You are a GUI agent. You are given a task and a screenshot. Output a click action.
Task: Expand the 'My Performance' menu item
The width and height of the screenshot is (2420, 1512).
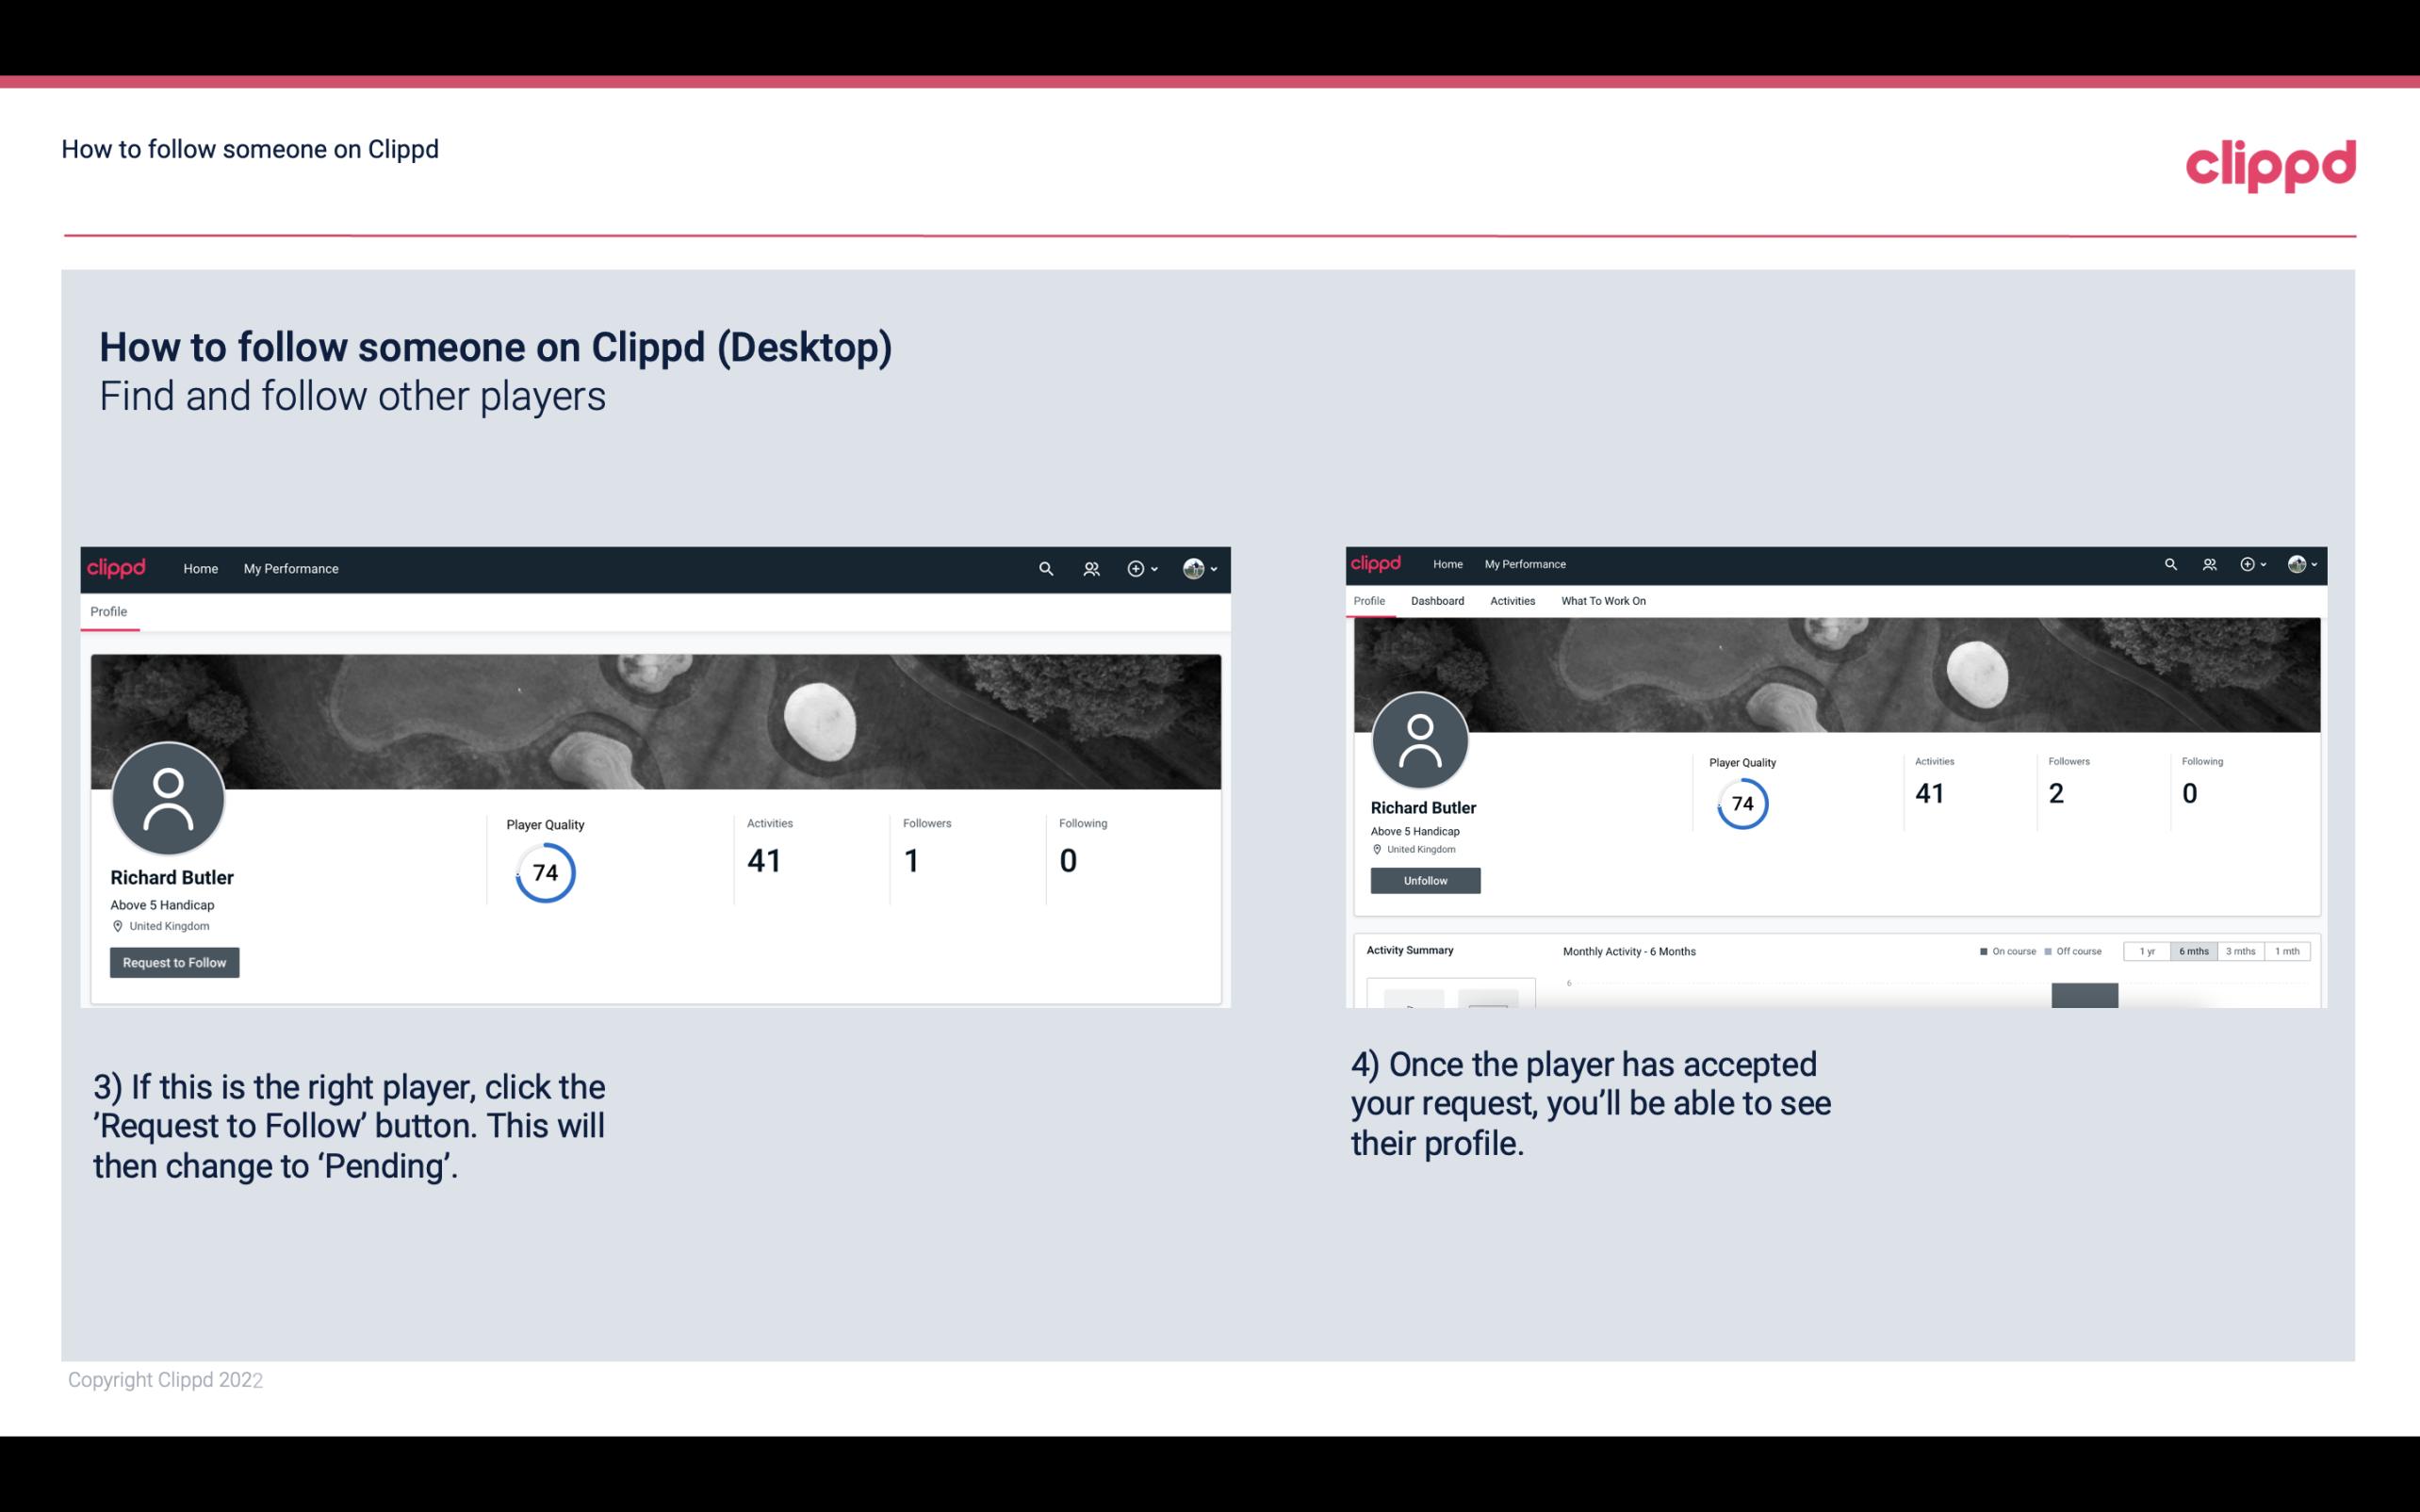tap(291, 568)
